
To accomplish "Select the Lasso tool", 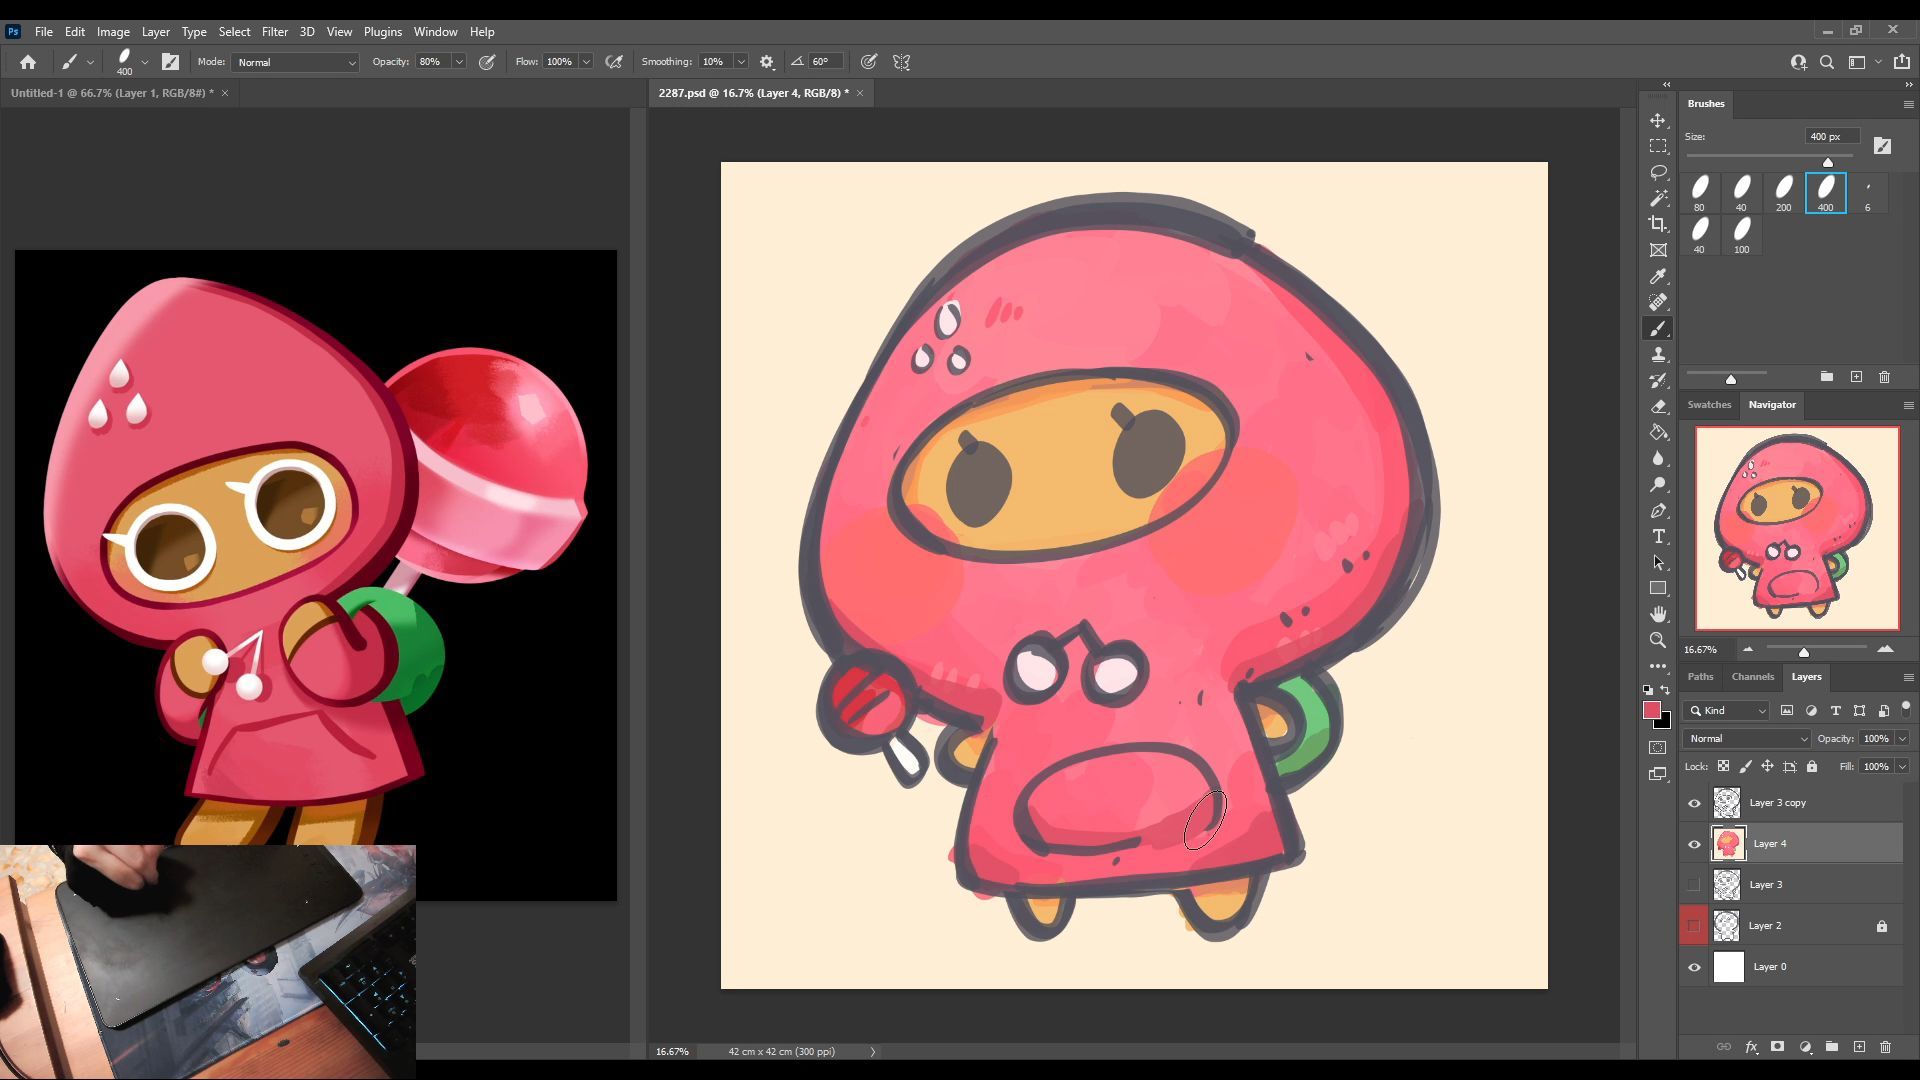I will click(x=1658, y=172).
